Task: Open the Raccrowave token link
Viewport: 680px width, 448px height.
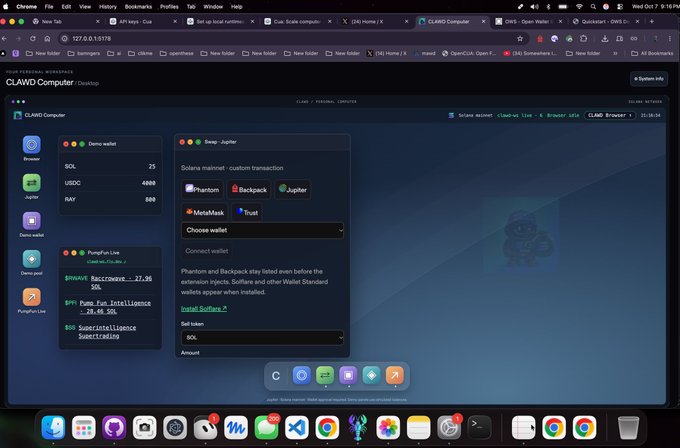Action: [121, 282]
